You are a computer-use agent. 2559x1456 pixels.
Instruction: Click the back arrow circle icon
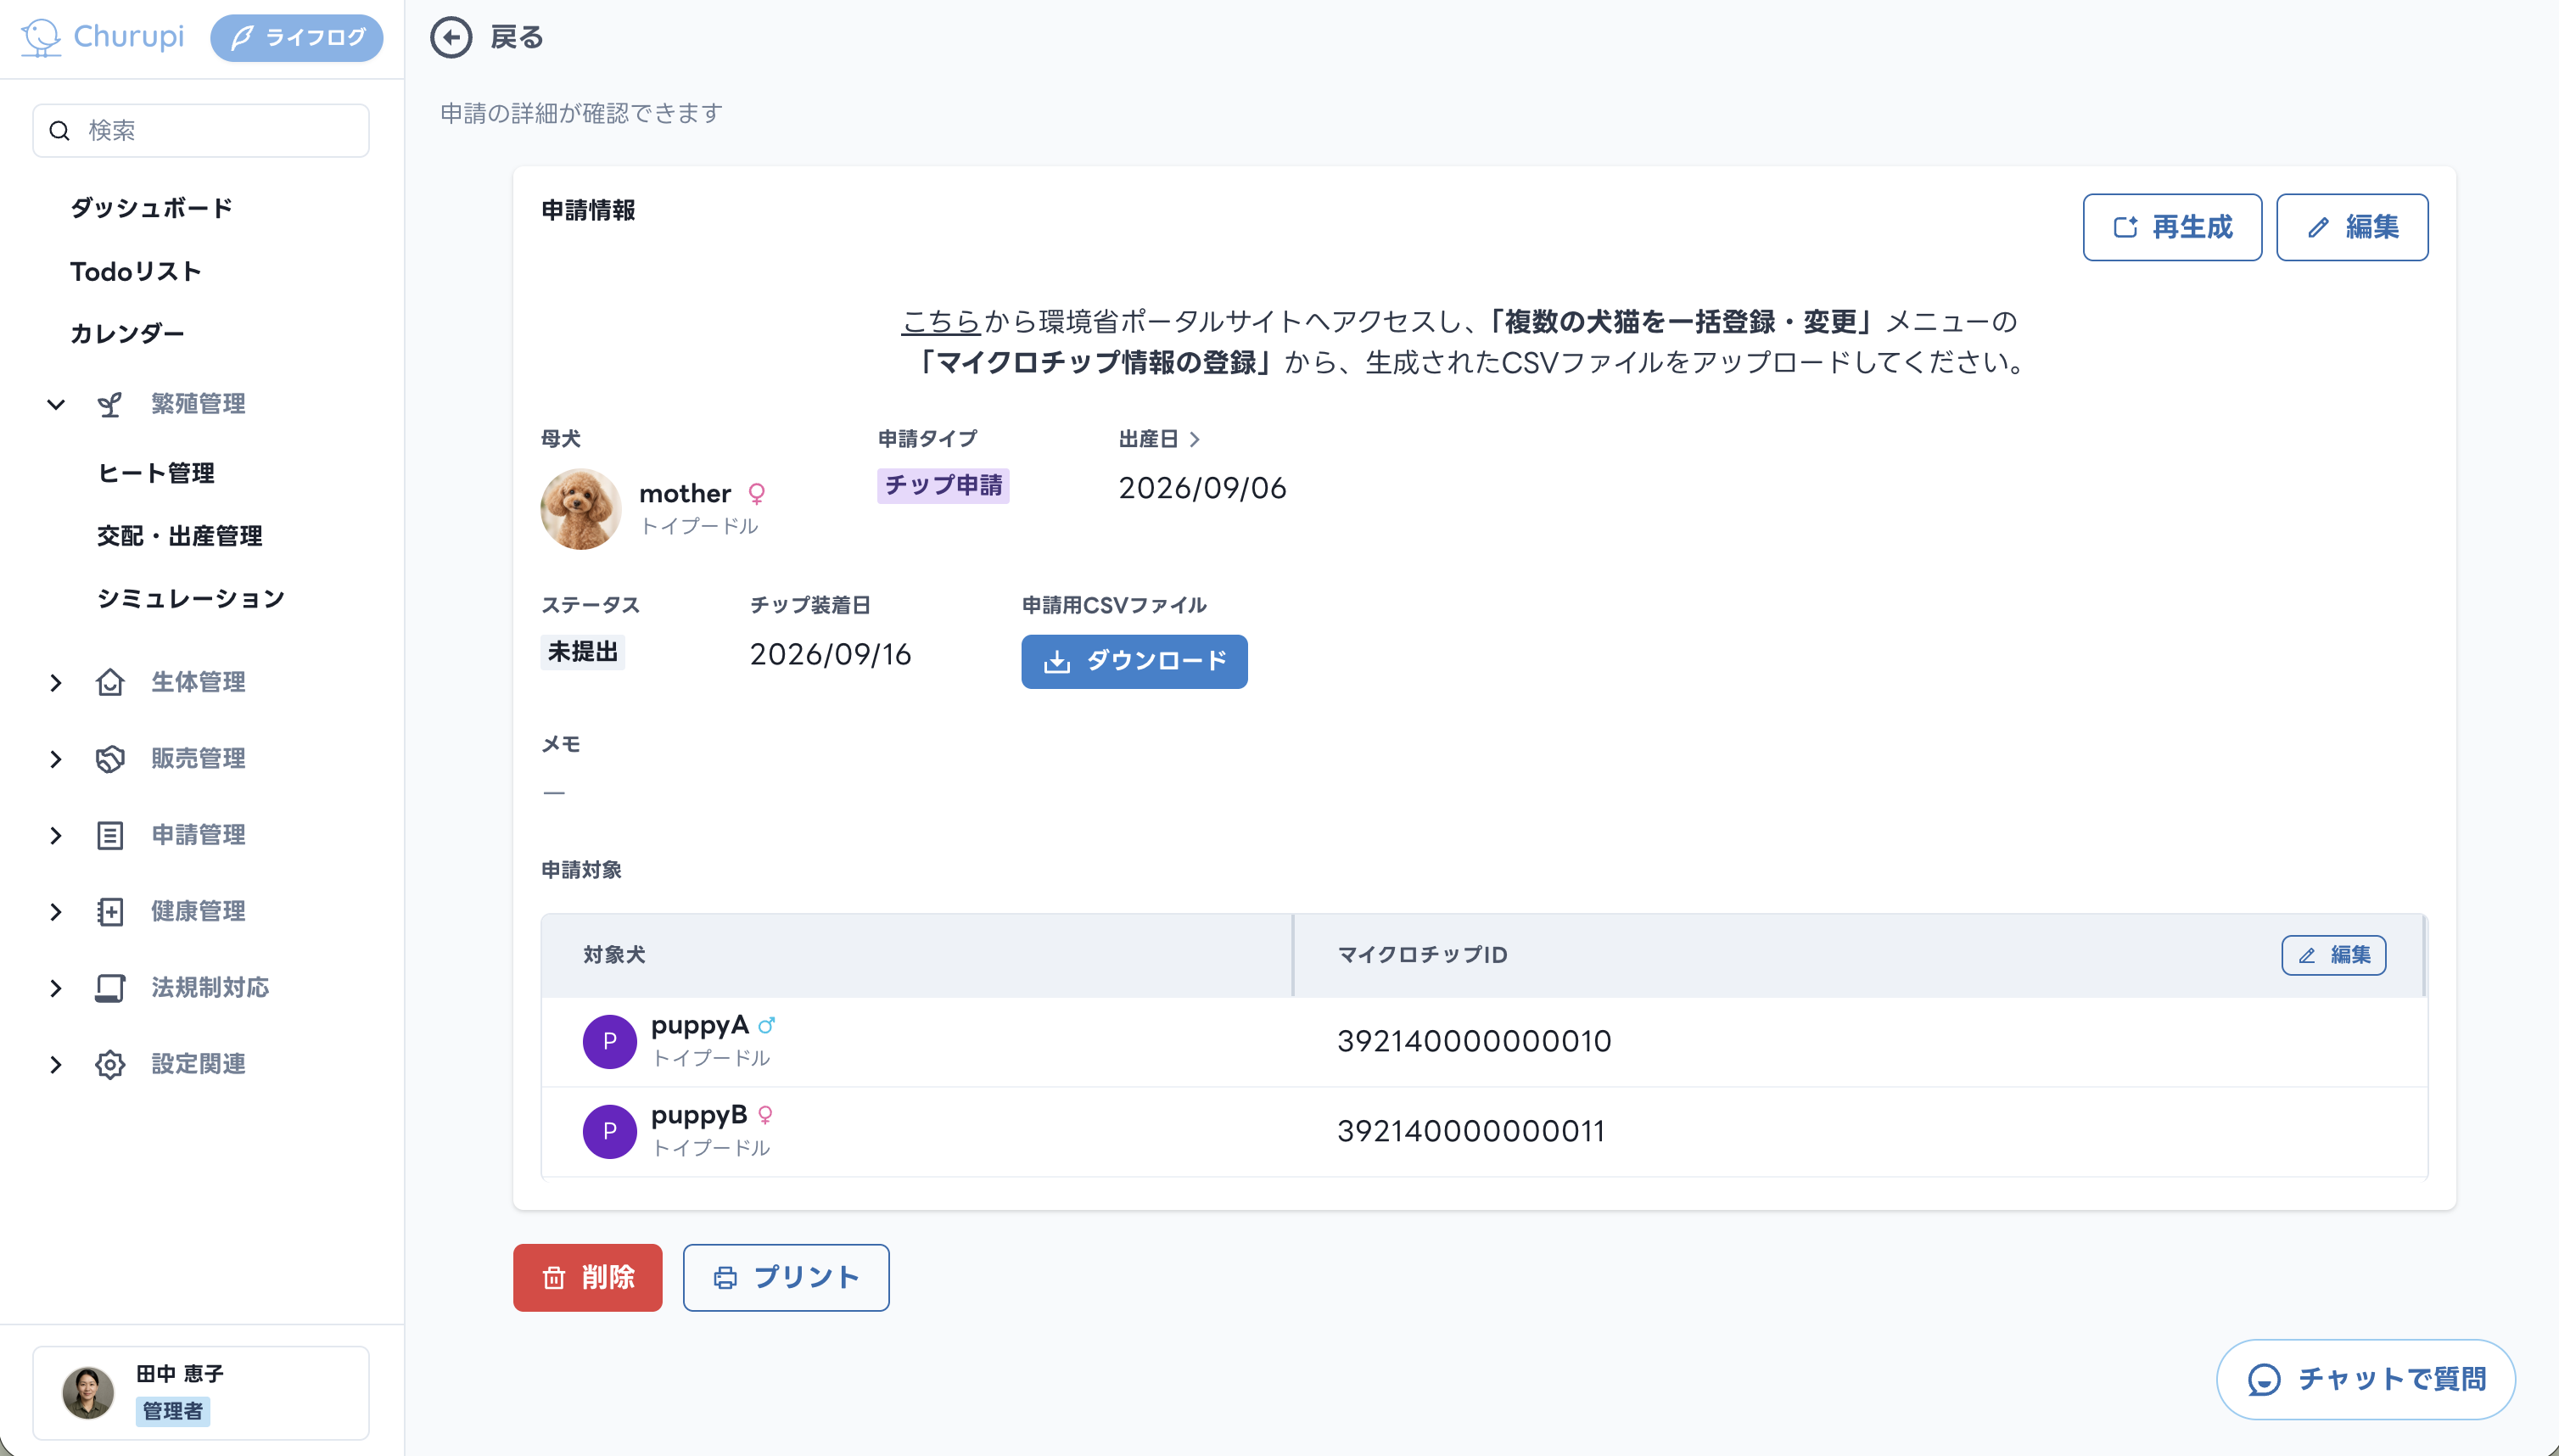(451, 38)
